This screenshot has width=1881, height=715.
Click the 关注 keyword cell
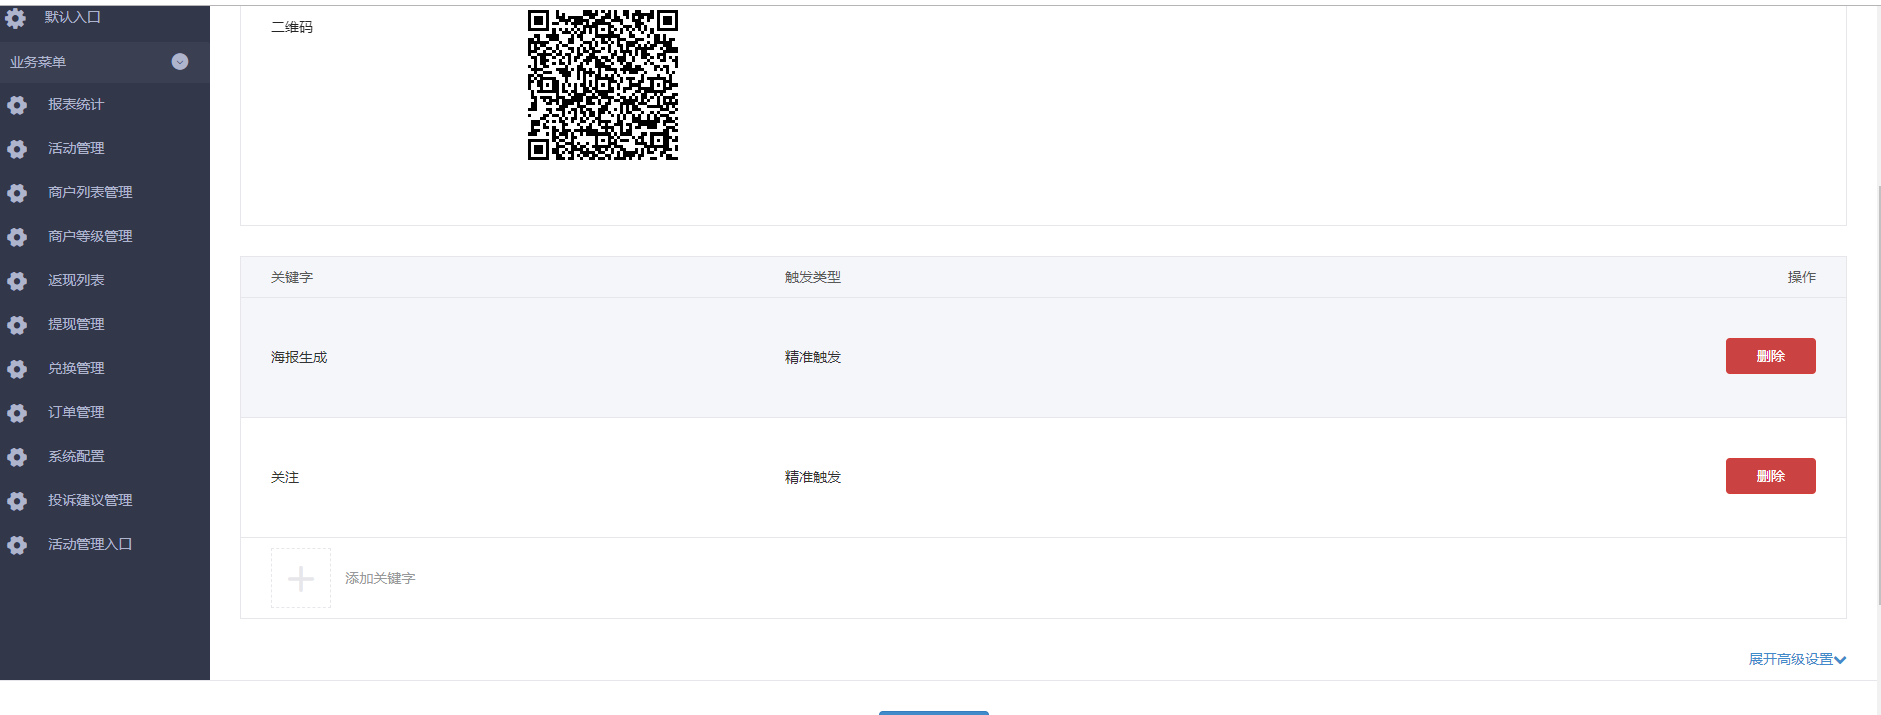[285, 477]
